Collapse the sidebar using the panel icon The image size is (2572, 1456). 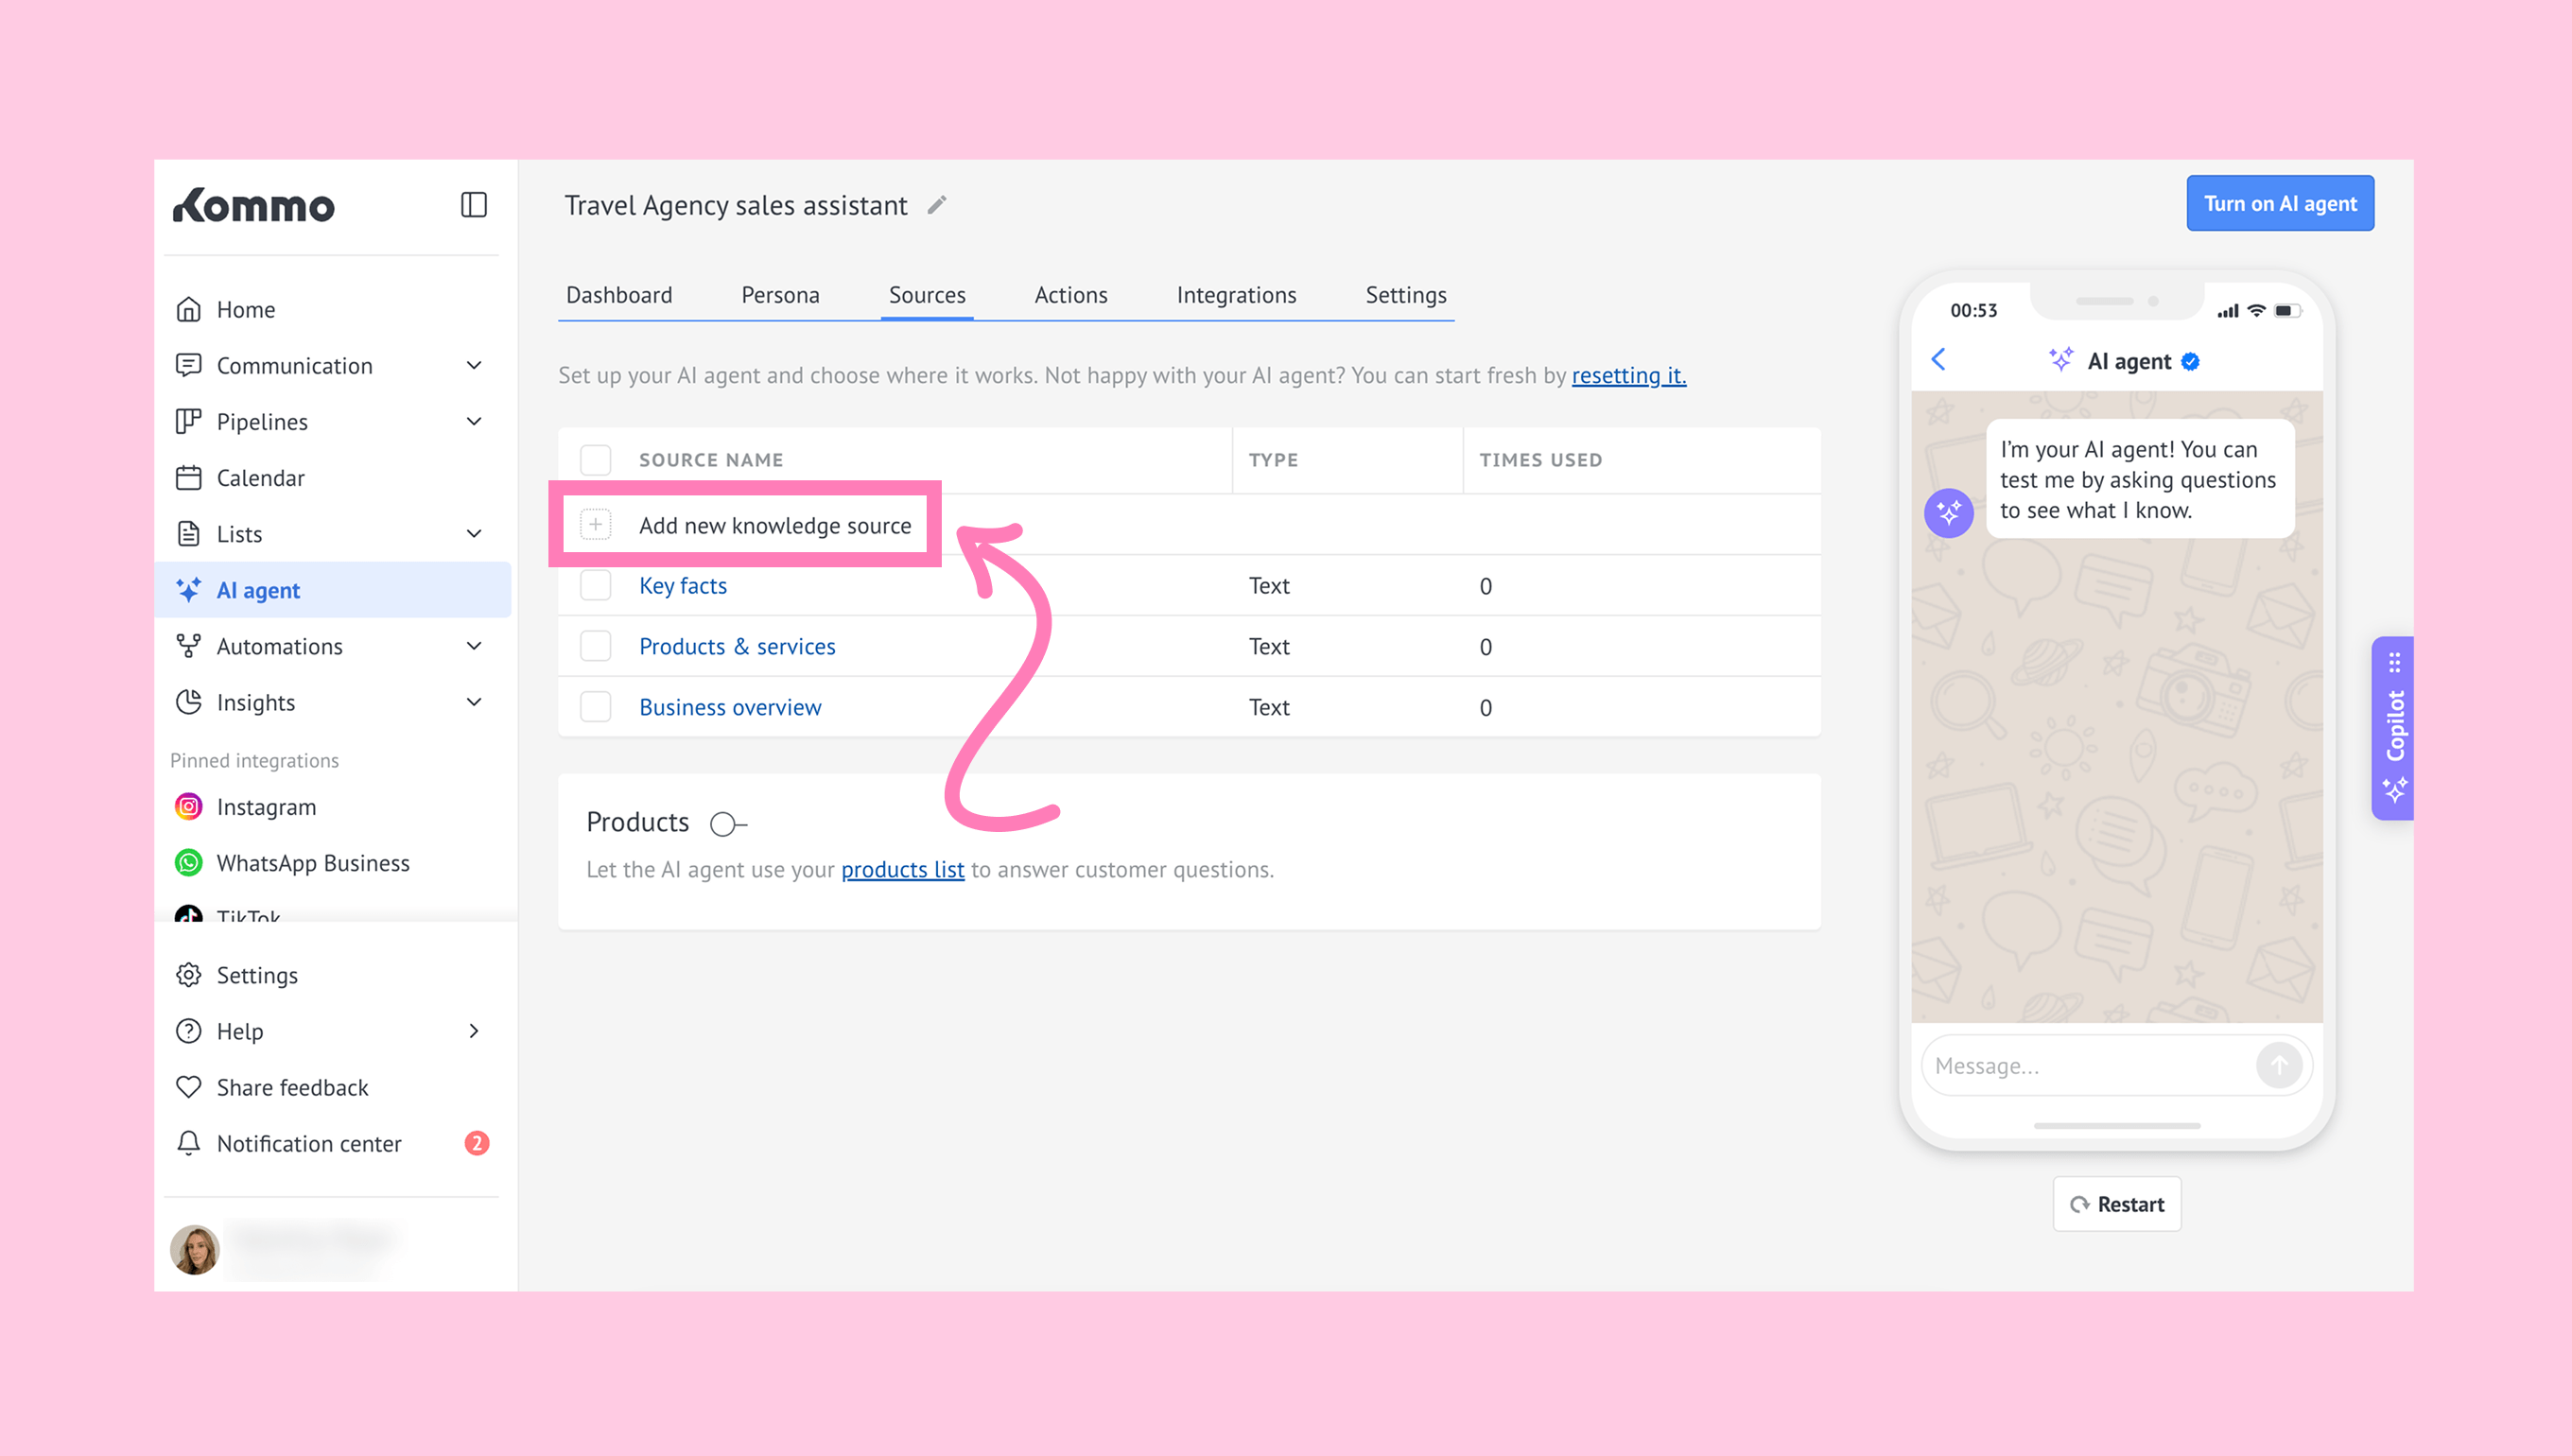pos(473,205)
